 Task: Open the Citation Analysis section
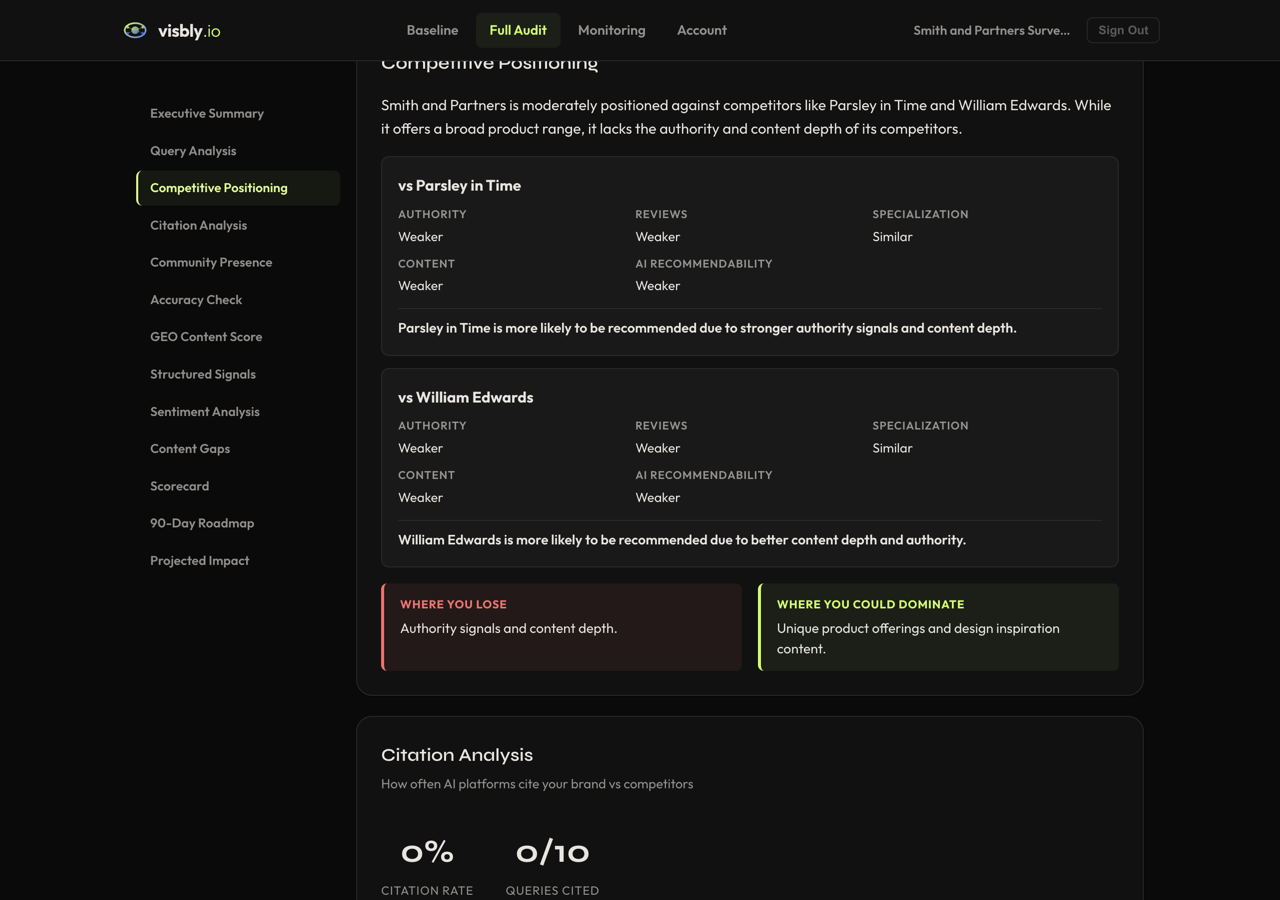(x=198, y=225)
